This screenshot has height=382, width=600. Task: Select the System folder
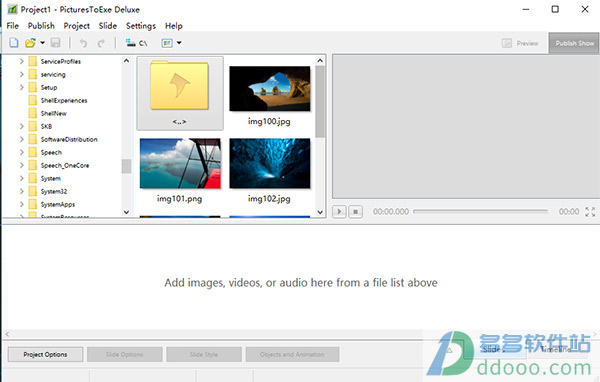coord(51,178)
